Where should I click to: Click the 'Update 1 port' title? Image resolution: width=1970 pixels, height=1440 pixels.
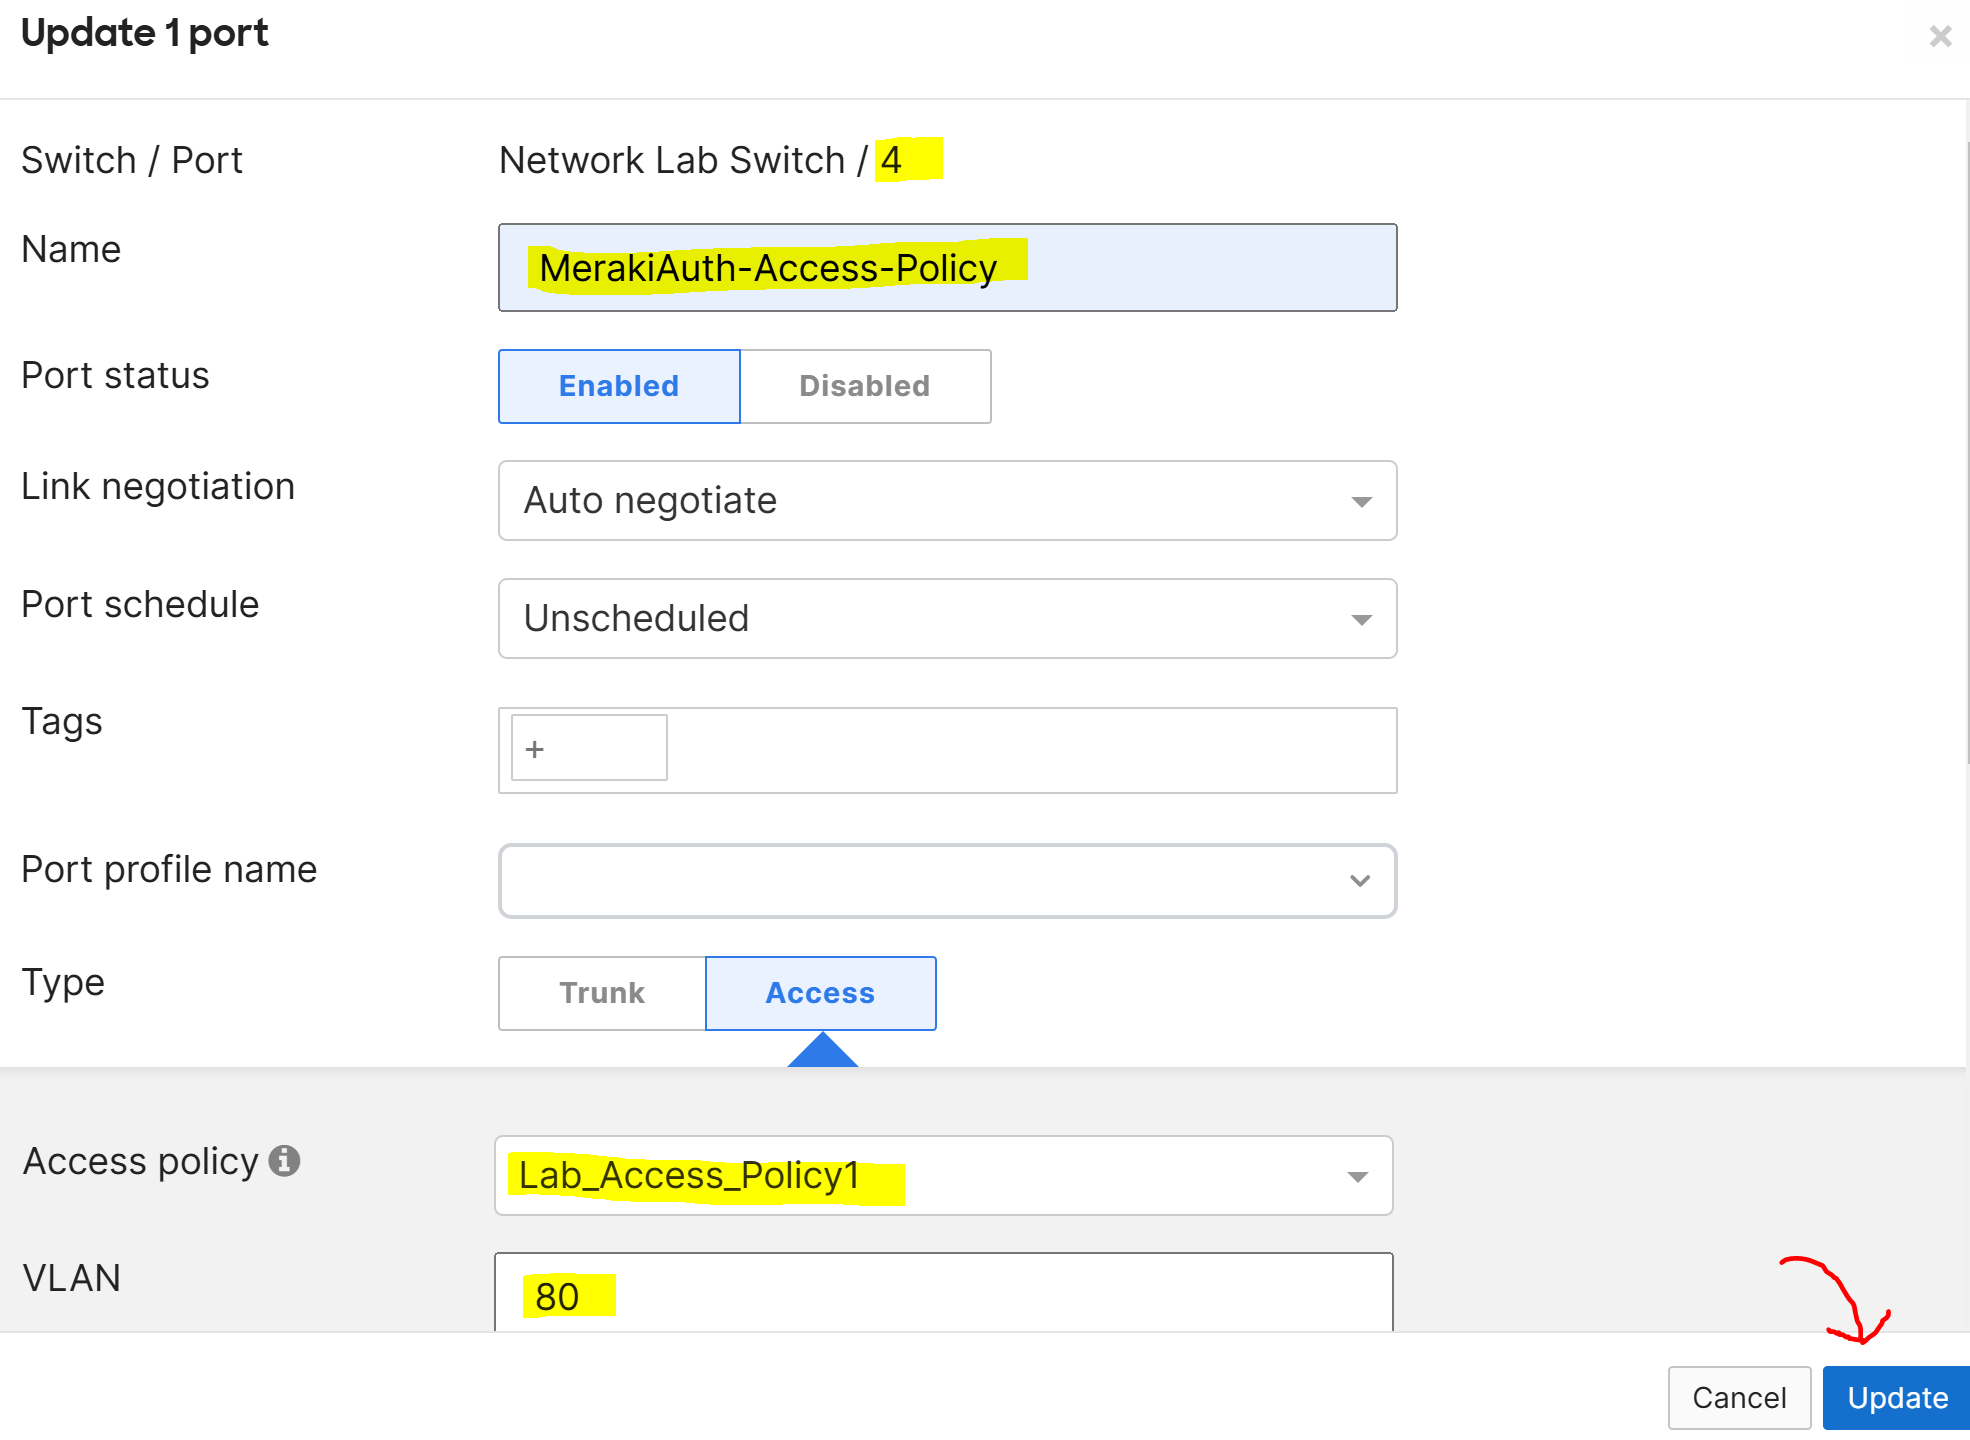pyautogui.click(x=145, y=33)
